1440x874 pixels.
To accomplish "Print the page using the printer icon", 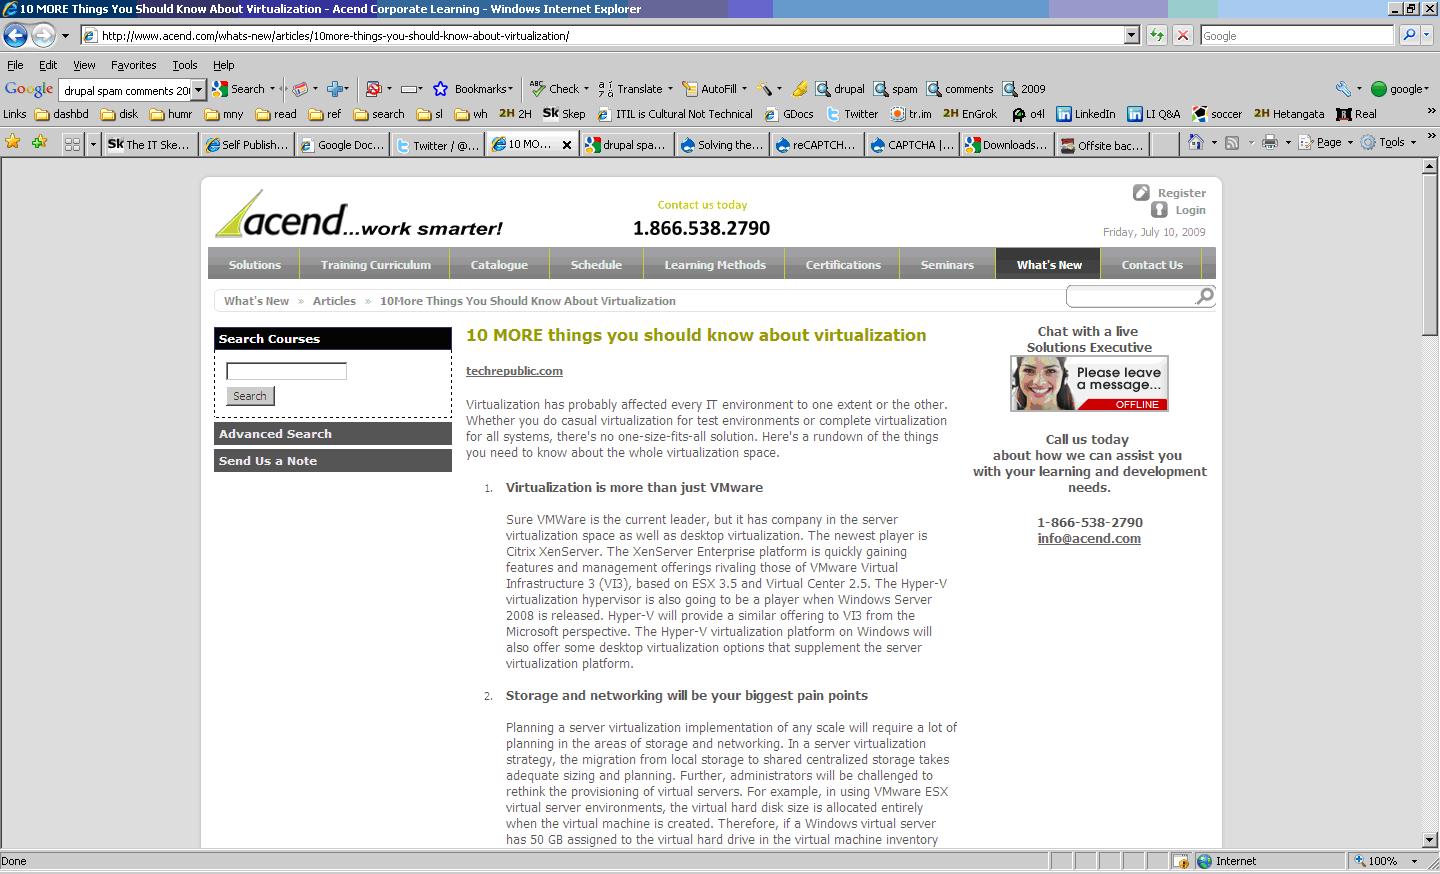I will click(1269, 143).
